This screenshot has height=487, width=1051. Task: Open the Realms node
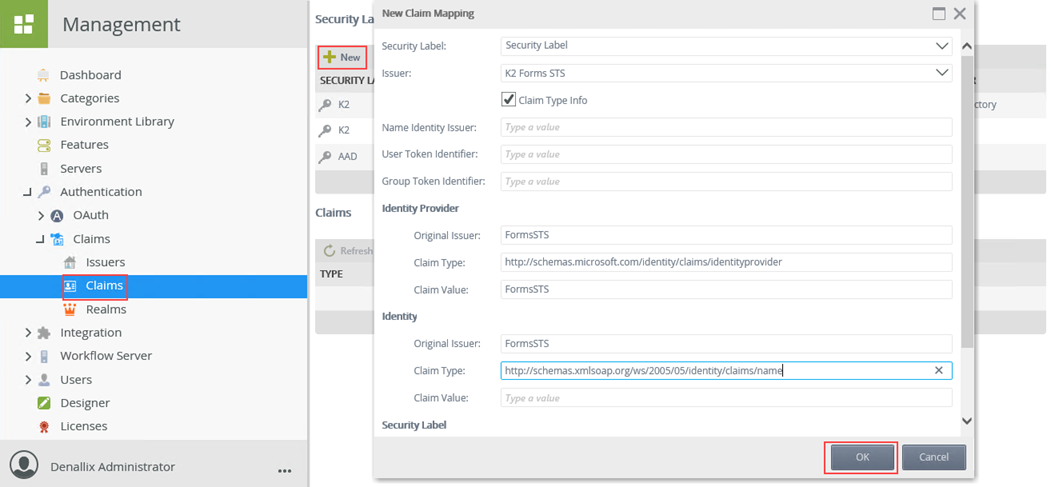(x=106, y=309)
